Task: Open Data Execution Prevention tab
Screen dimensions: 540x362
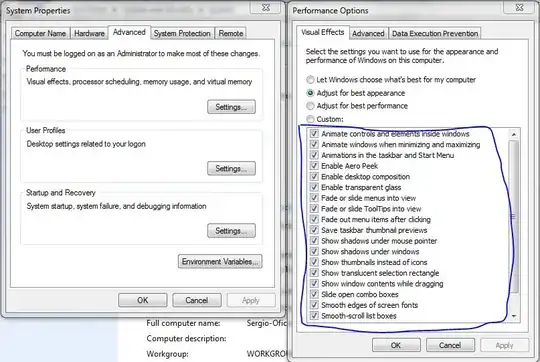Action: [435, 33]
